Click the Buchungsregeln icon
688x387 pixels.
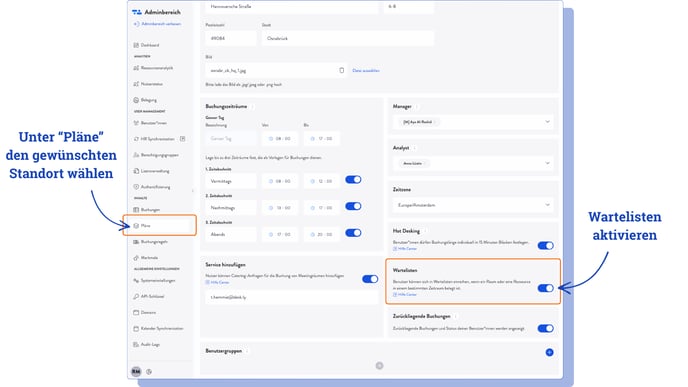[136, 242]
